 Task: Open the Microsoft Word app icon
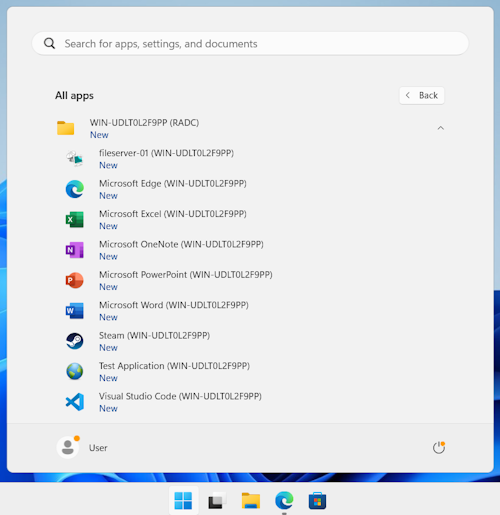(x=74, y=311)
